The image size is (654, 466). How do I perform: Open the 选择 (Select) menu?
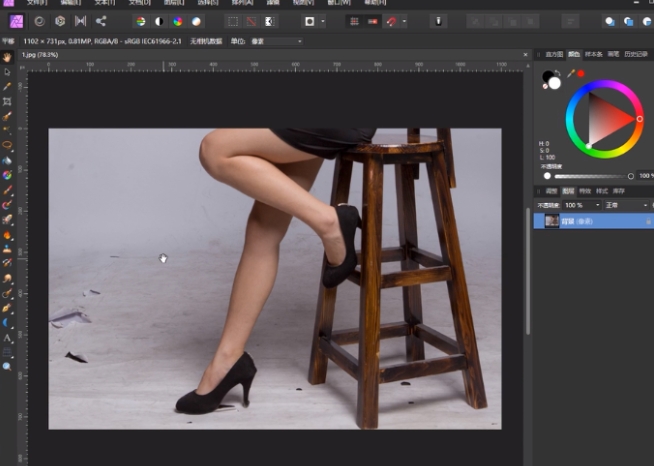pyautogui.click(x=207, y=3)
